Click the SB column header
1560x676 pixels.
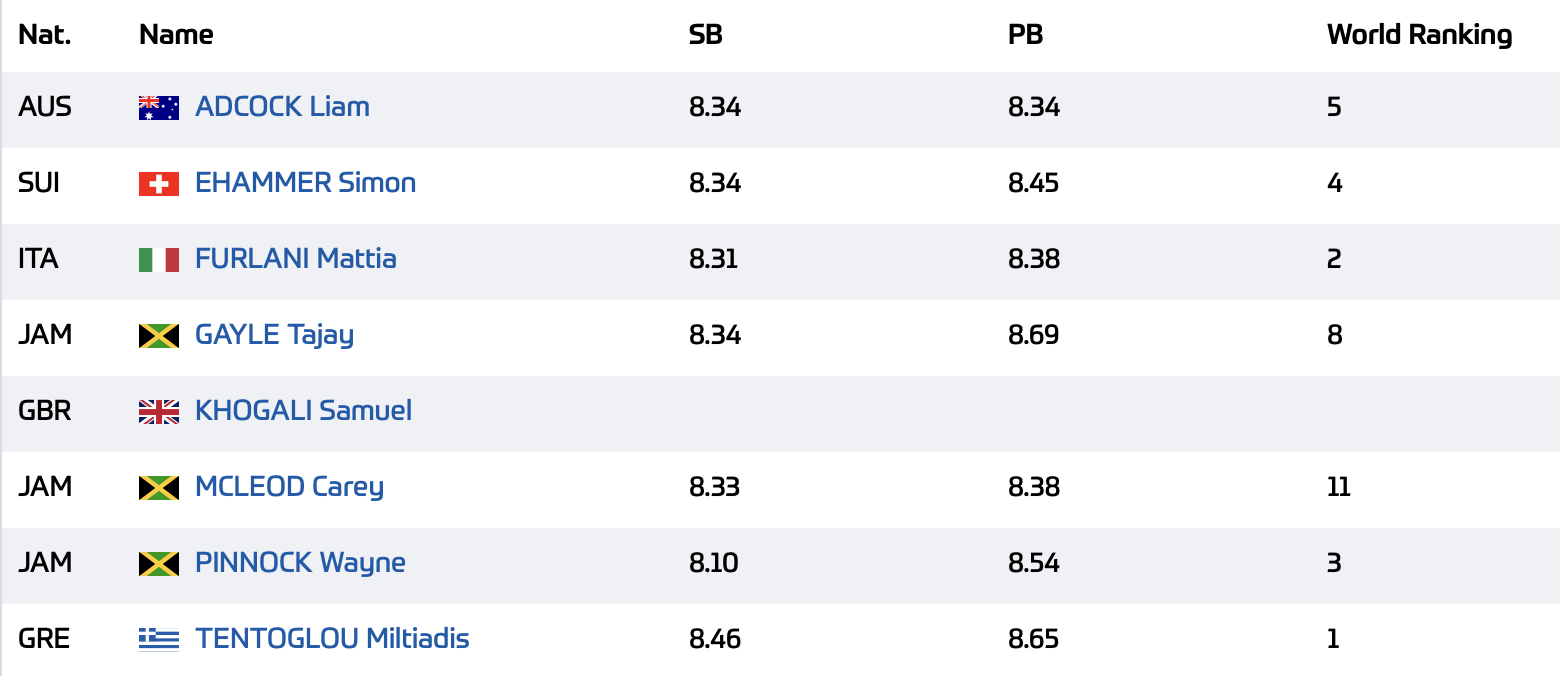705,35
